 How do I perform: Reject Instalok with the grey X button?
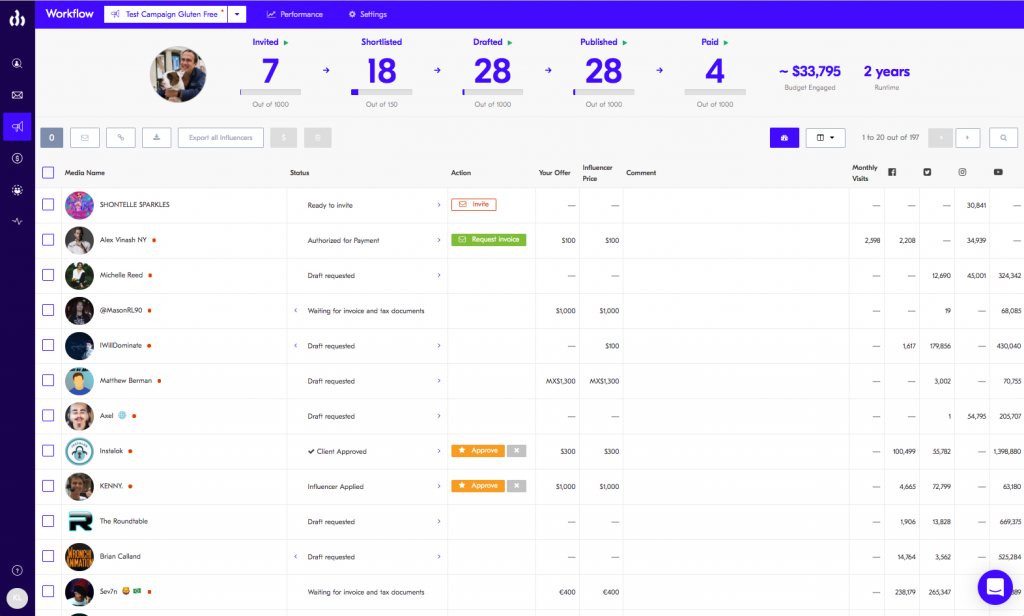(x=517, y=451)
